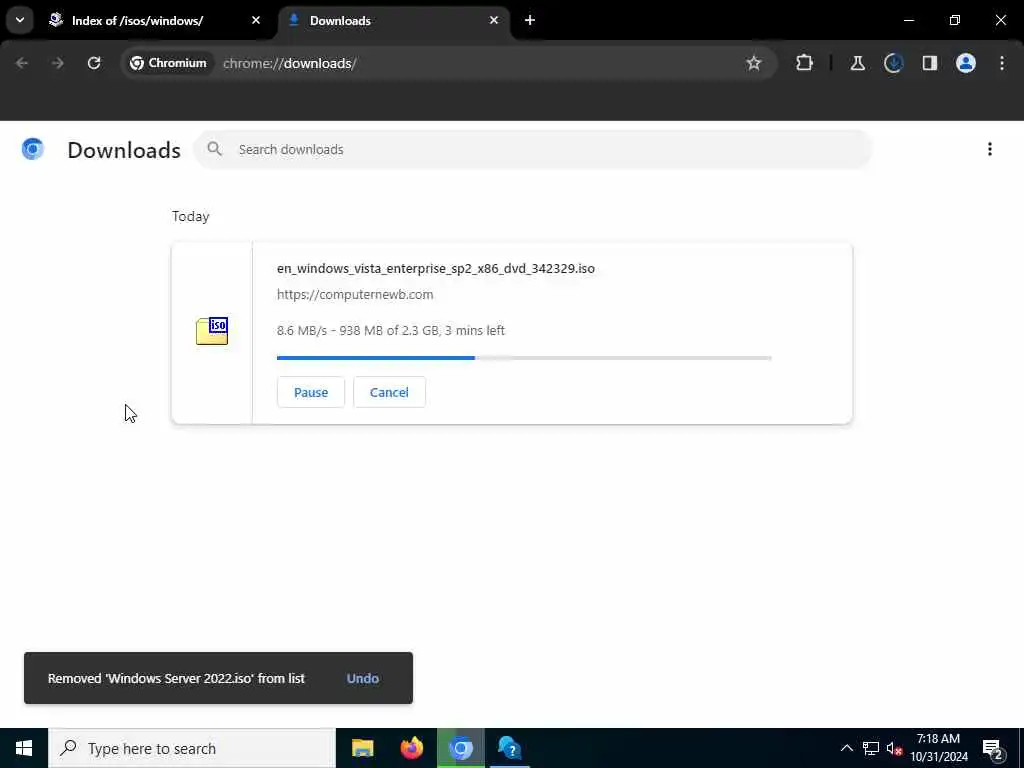The image size is (1024, 768).
Task: Launch Firefox from the taskbar
Action: coord(411,748)
